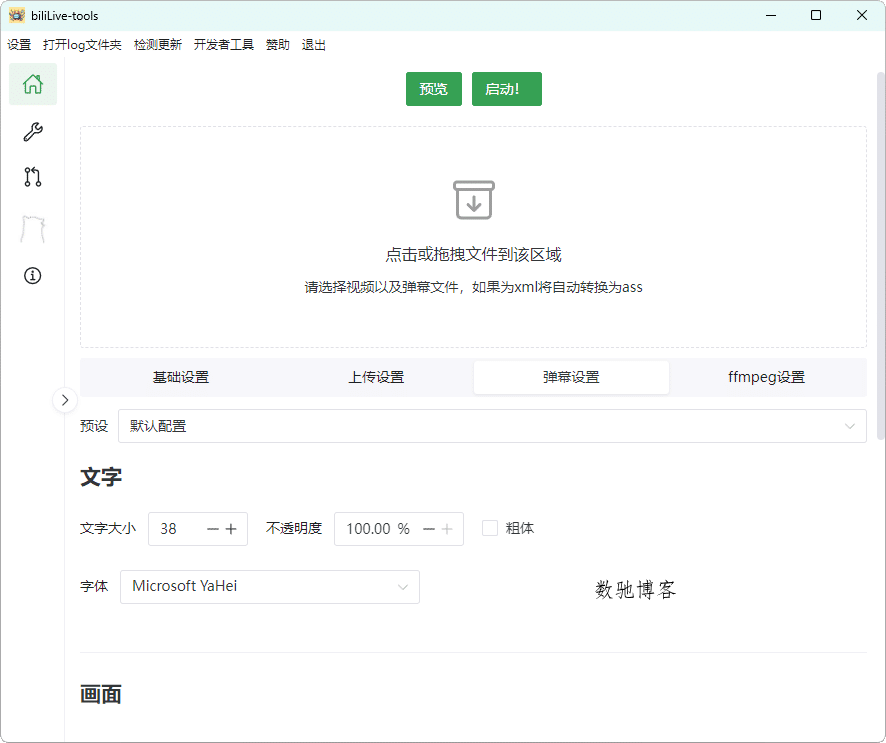Click the 检测更新 menu item
The height and width of the screenshot is (743, 886).
158,45
